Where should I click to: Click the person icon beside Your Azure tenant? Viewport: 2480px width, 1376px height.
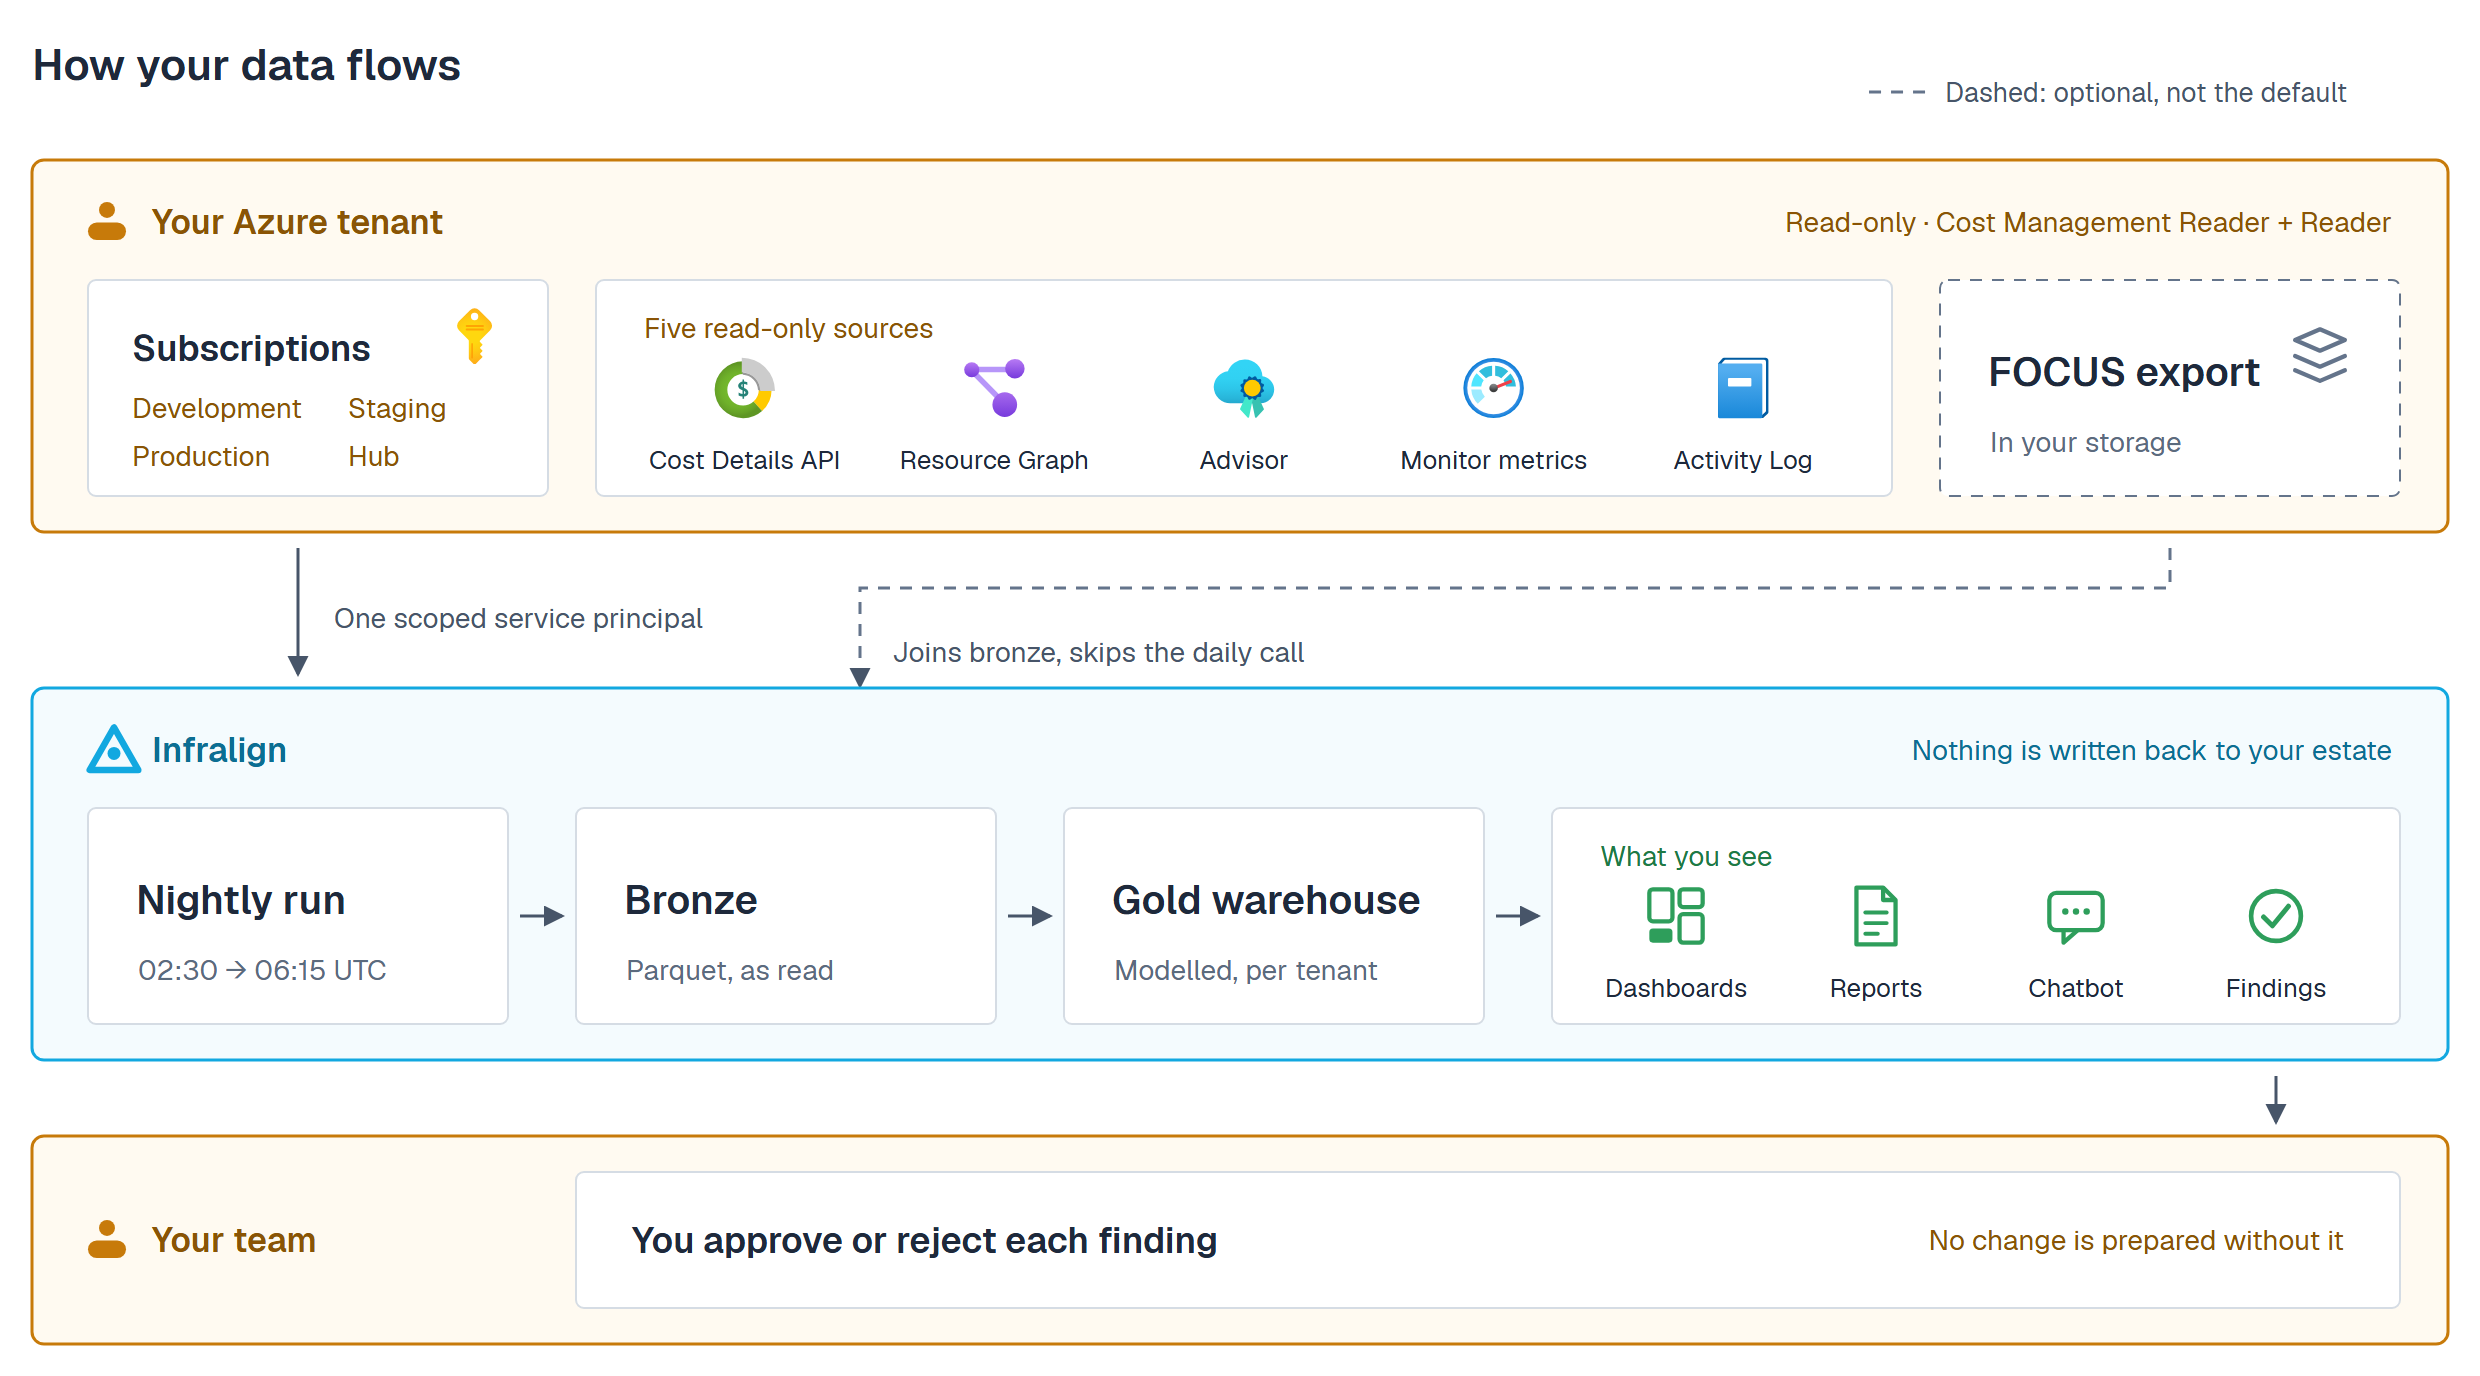pyautogui.click(x=107, y=221)
